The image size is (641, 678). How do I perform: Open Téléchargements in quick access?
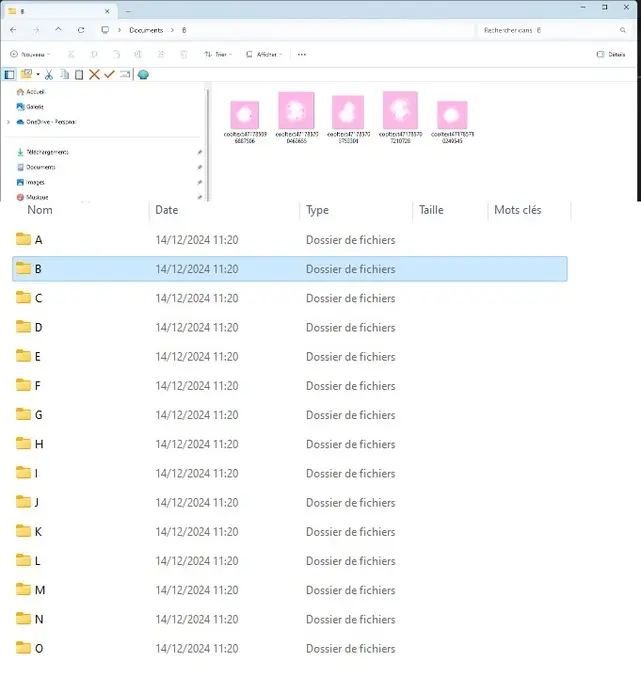point(47,152)
